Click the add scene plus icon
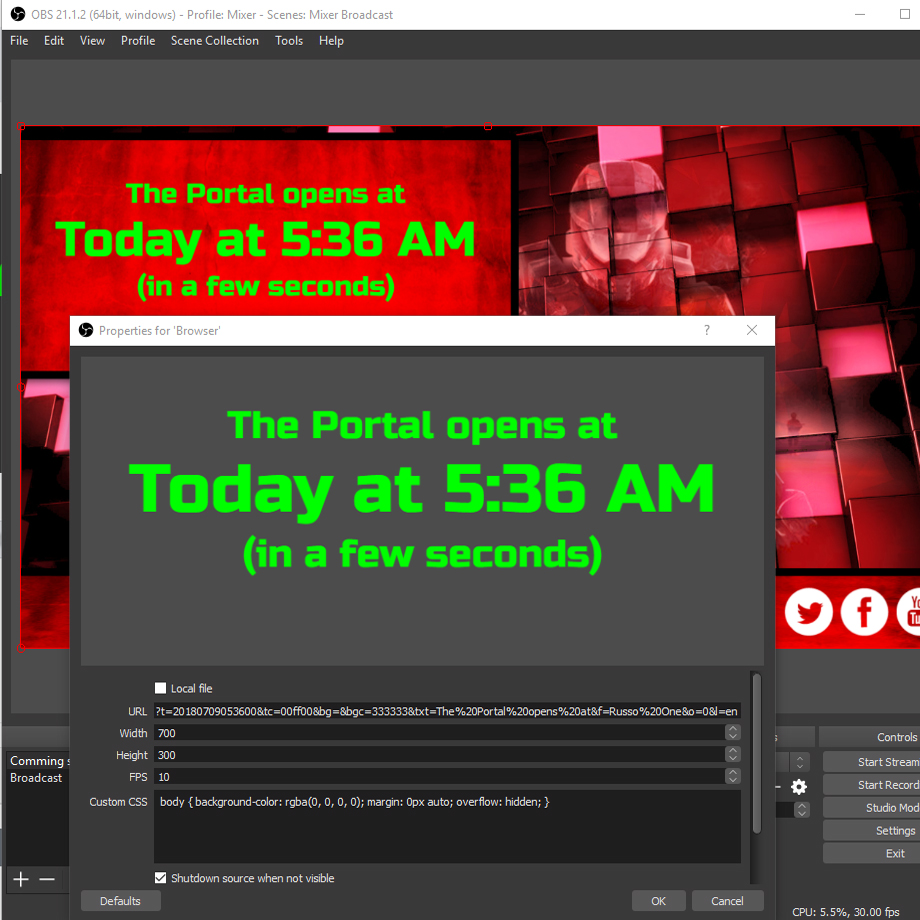This screenshot has height=920, width=920. click(x=20, y=879)
